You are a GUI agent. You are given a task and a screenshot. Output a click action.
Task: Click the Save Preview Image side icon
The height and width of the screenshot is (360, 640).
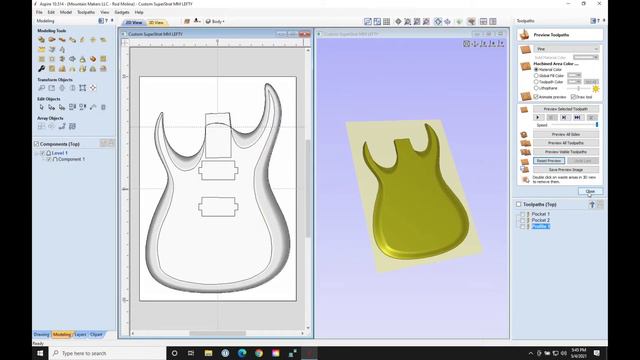pos(525,169)
